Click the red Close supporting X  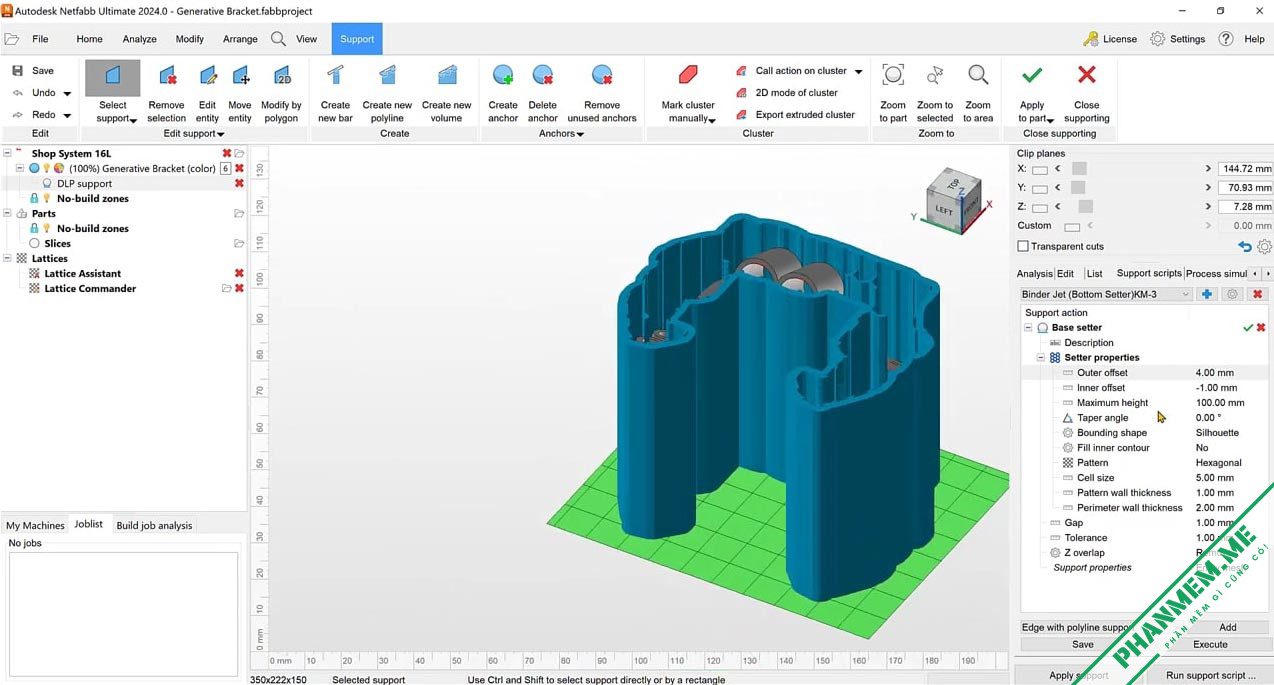[x=1087, y=75]
